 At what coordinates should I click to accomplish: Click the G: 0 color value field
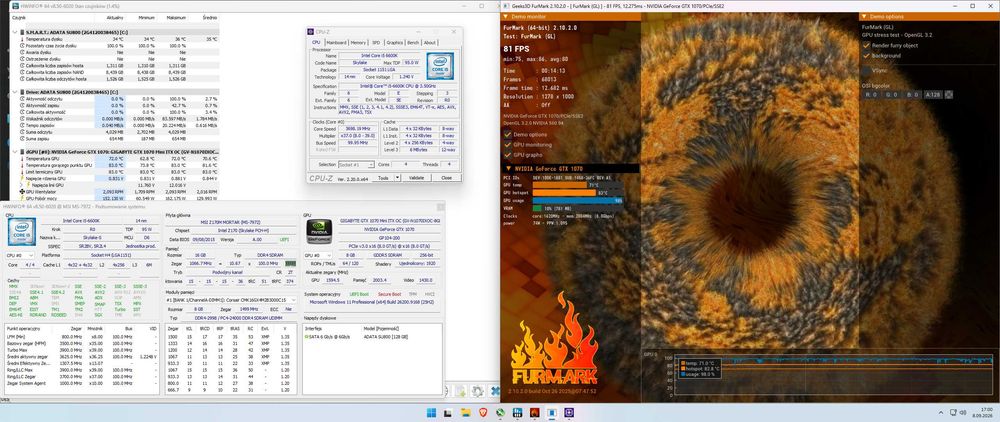click(893, 94)
